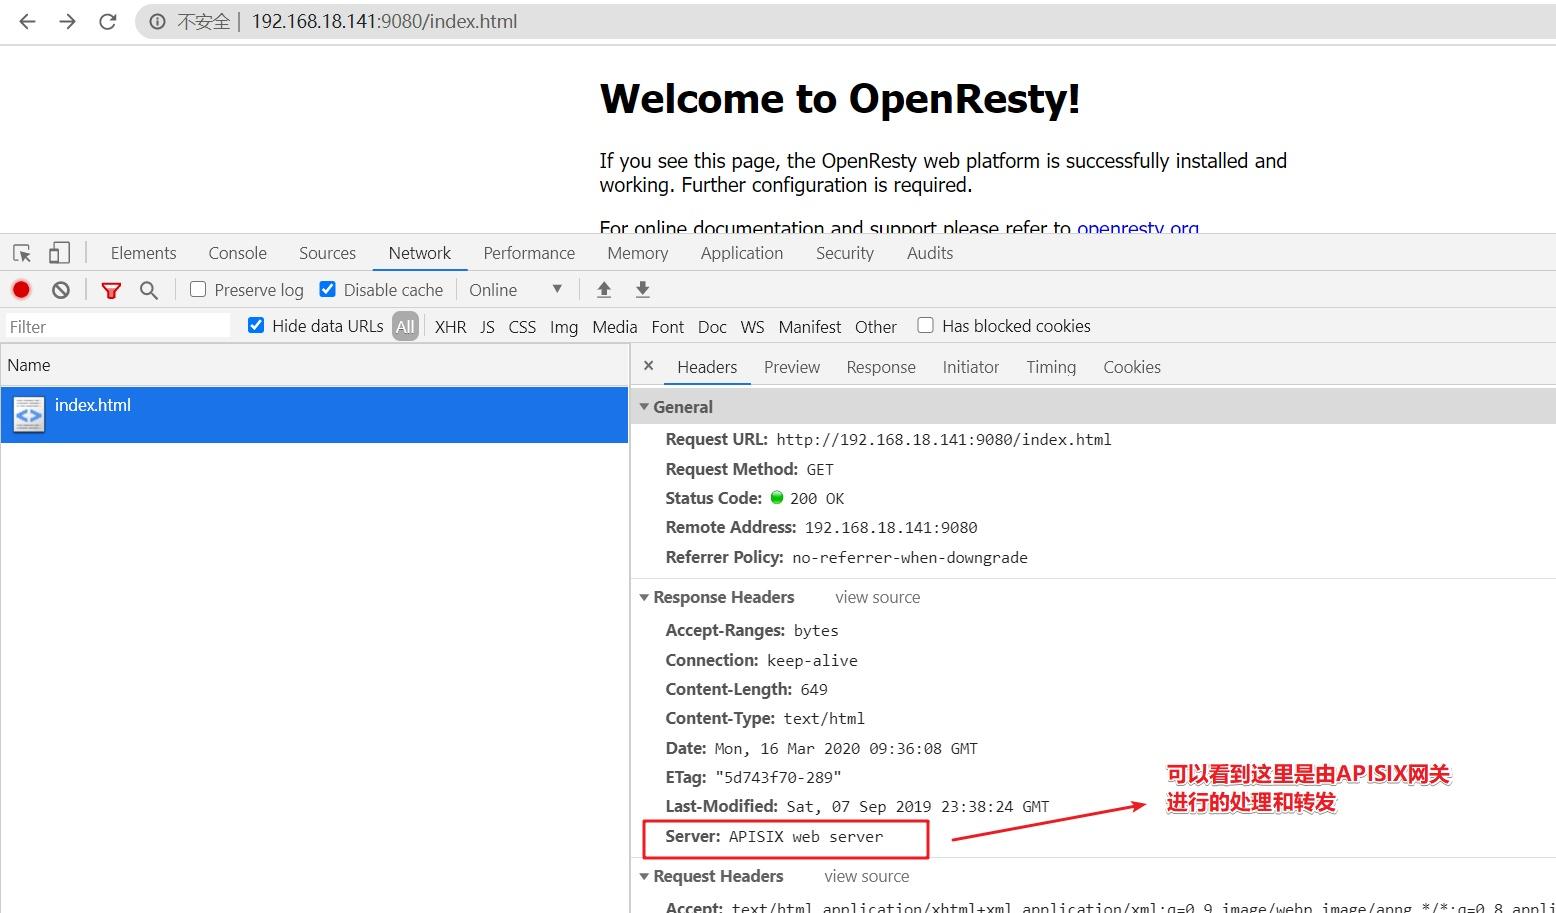Switch to the Sources panel

pyautogui.click(x=327, y=253)
